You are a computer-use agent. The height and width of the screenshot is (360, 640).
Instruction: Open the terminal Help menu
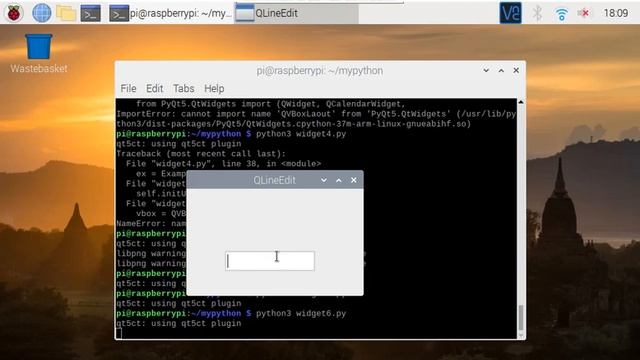point(214,89)
